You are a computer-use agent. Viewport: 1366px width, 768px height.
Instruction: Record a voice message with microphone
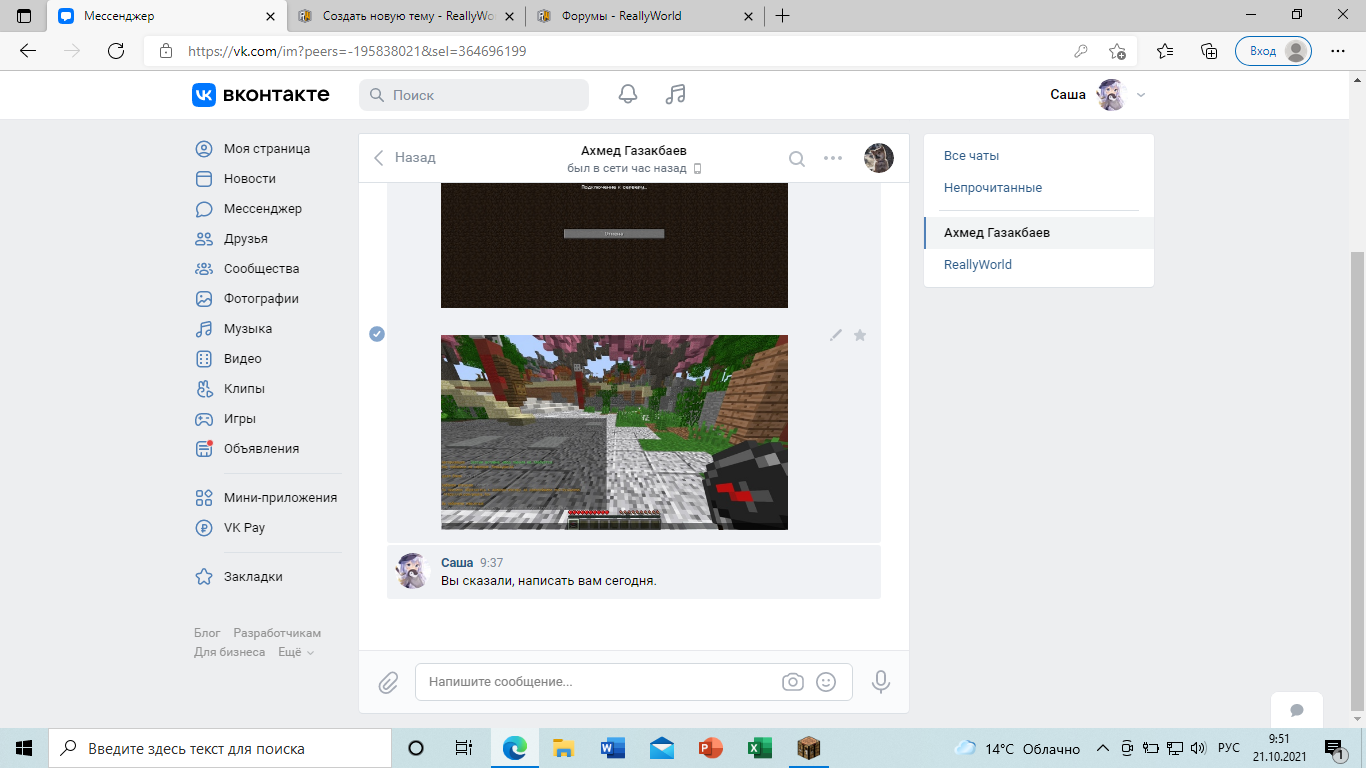(881, 682)
